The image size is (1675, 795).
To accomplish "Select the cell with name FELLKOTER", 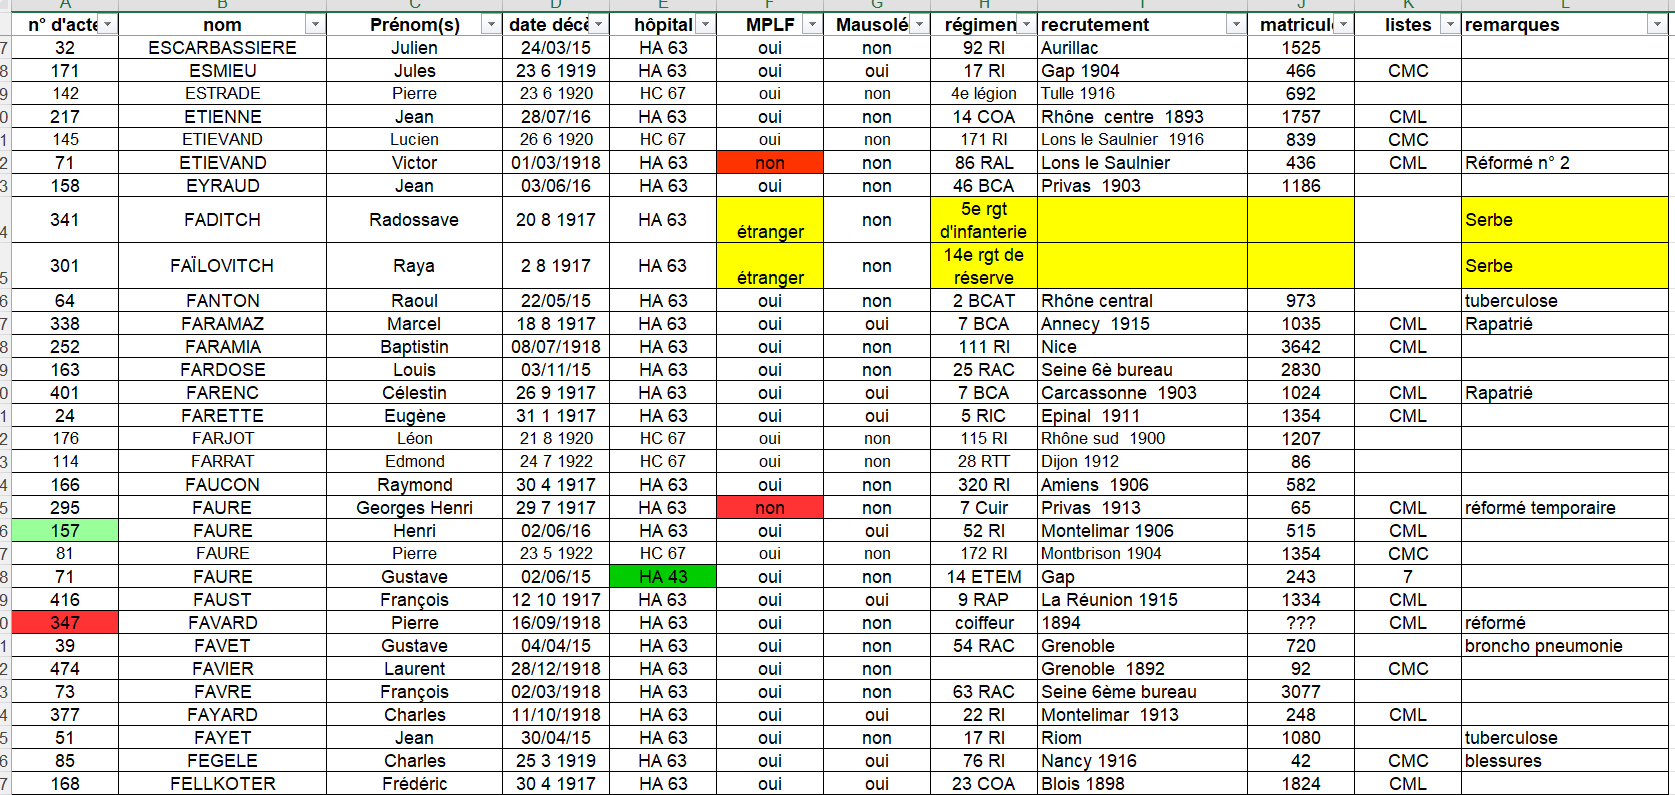I will [222, 784].
